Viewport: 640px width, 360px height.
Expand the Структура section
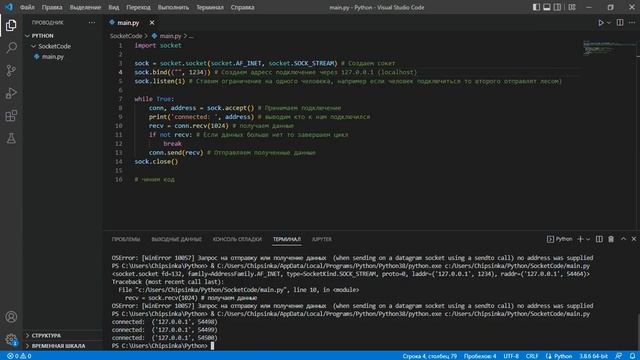(x=46, y=336)
